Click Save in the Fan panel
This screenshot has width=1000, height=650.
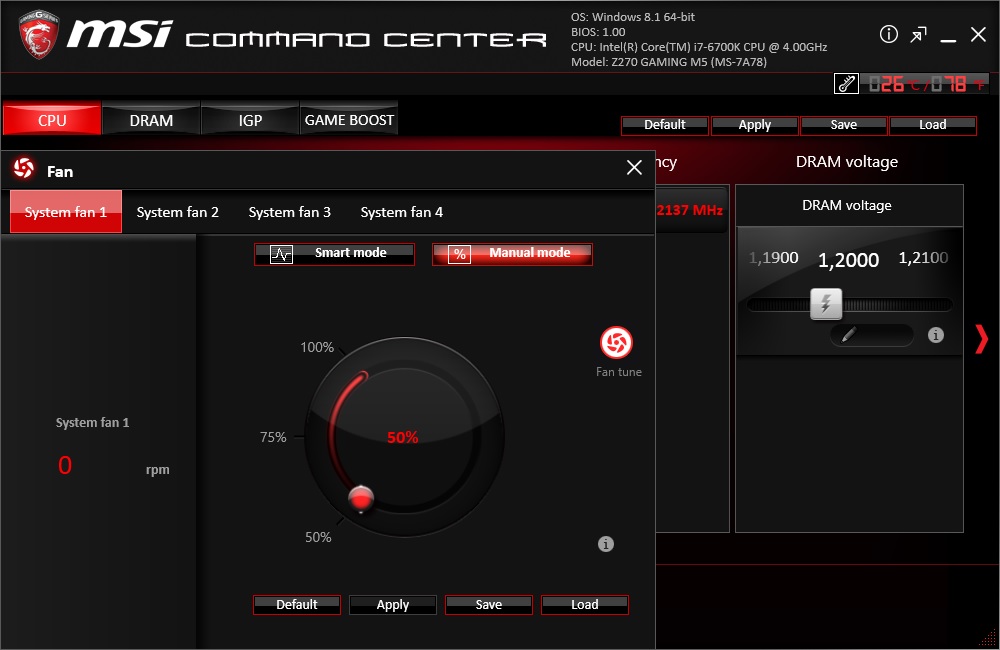489,605
